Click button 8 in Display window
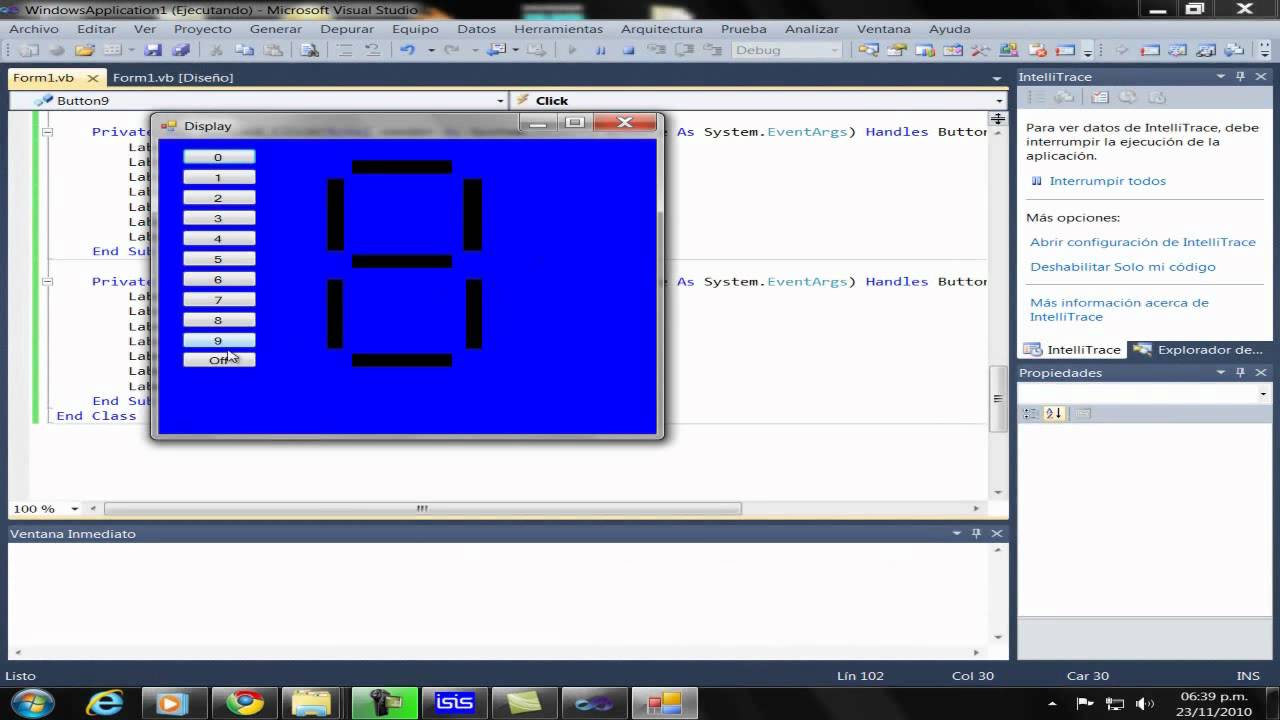The image size is (1280, 720). (x=219, y=320)
